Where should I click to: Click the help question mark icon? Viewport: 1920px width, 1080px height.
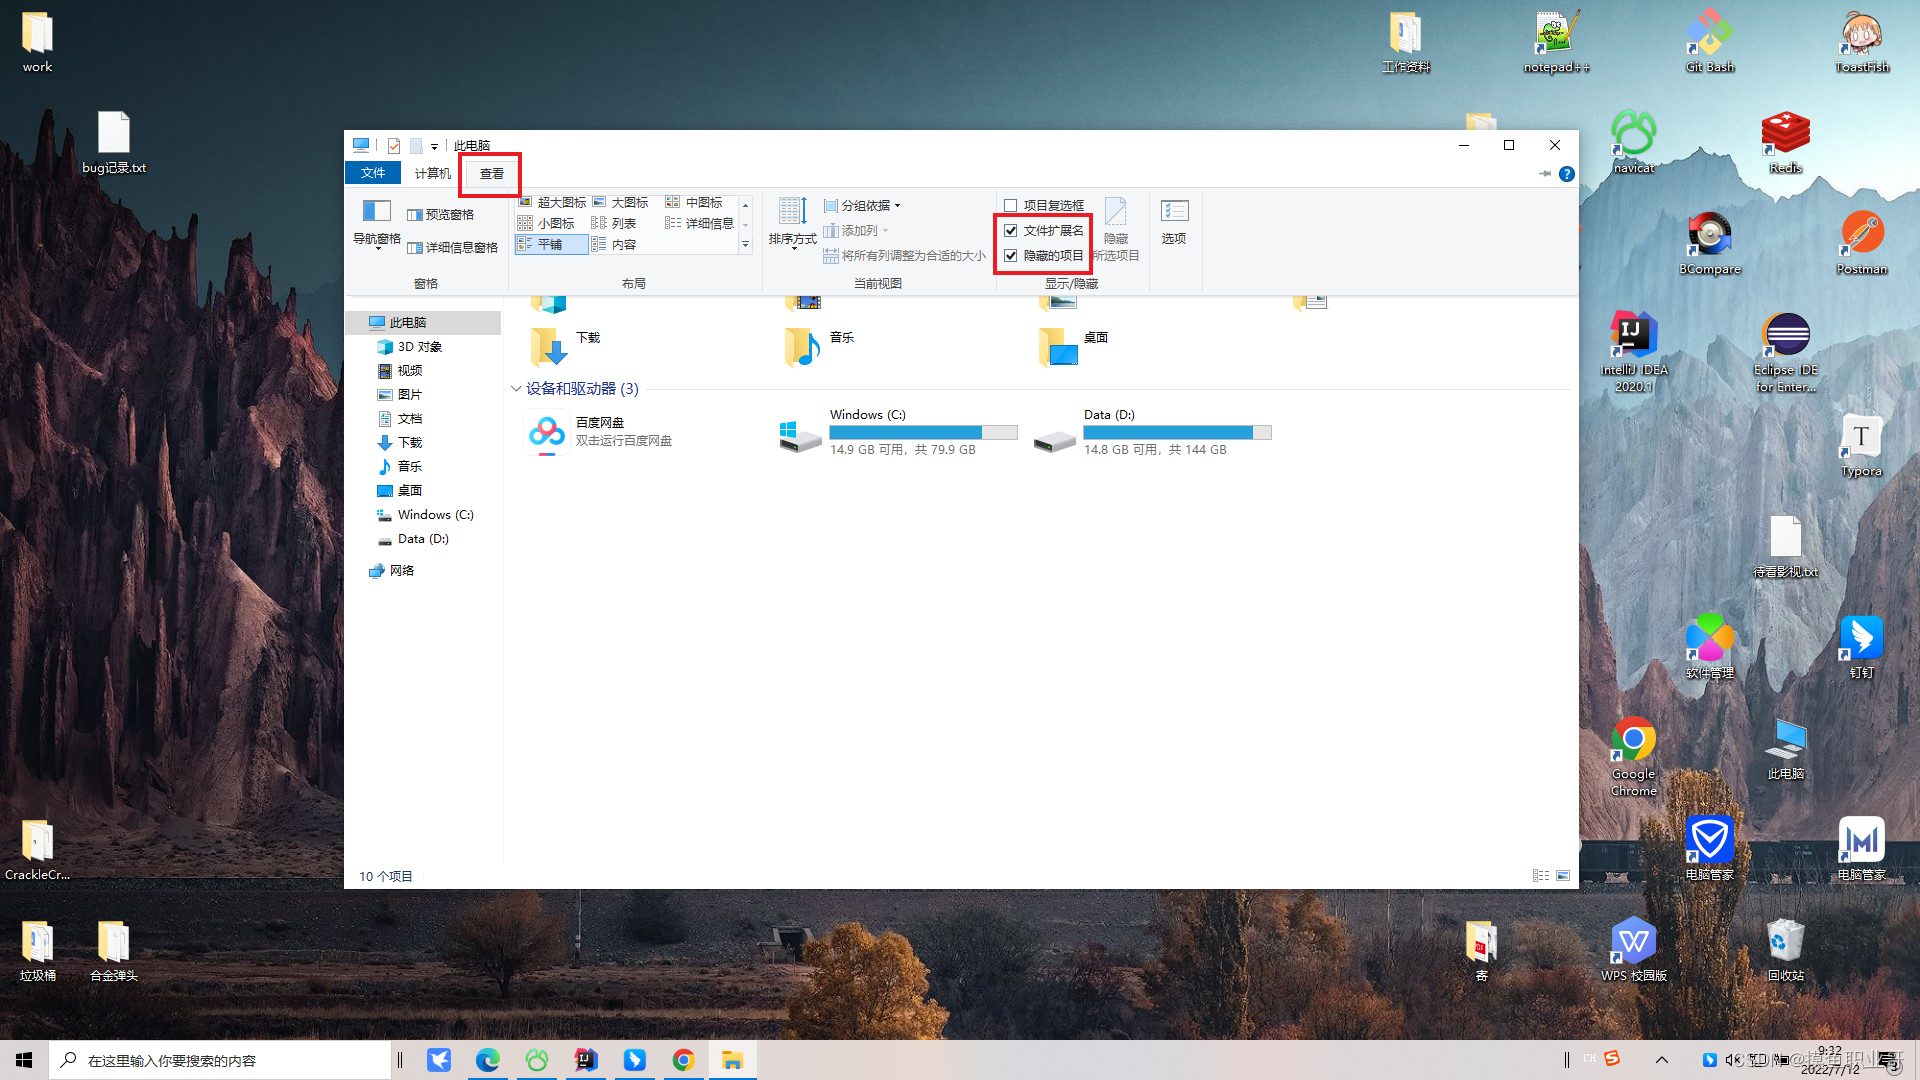pos(1567,174)
